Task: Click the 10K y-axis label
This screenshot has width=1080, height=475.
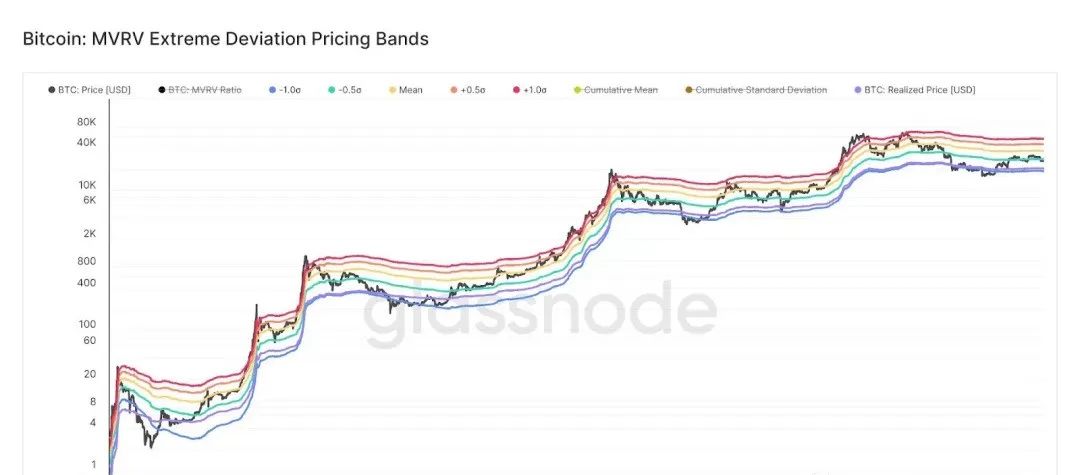Action: point(86,185)
